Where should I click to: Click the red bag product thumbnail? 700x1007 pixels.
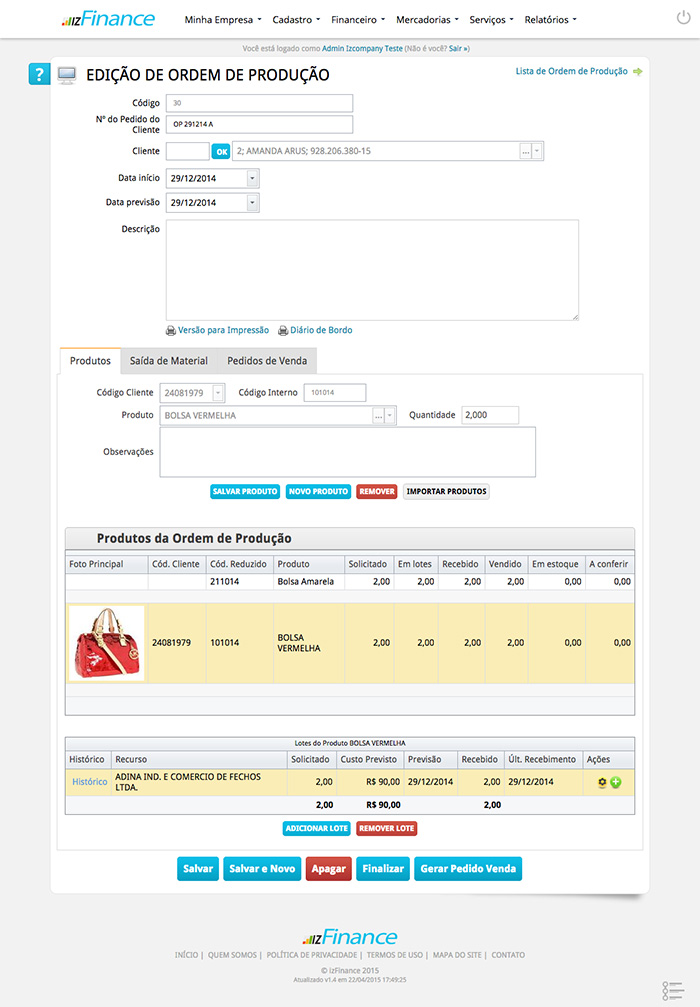coord(107,643)
